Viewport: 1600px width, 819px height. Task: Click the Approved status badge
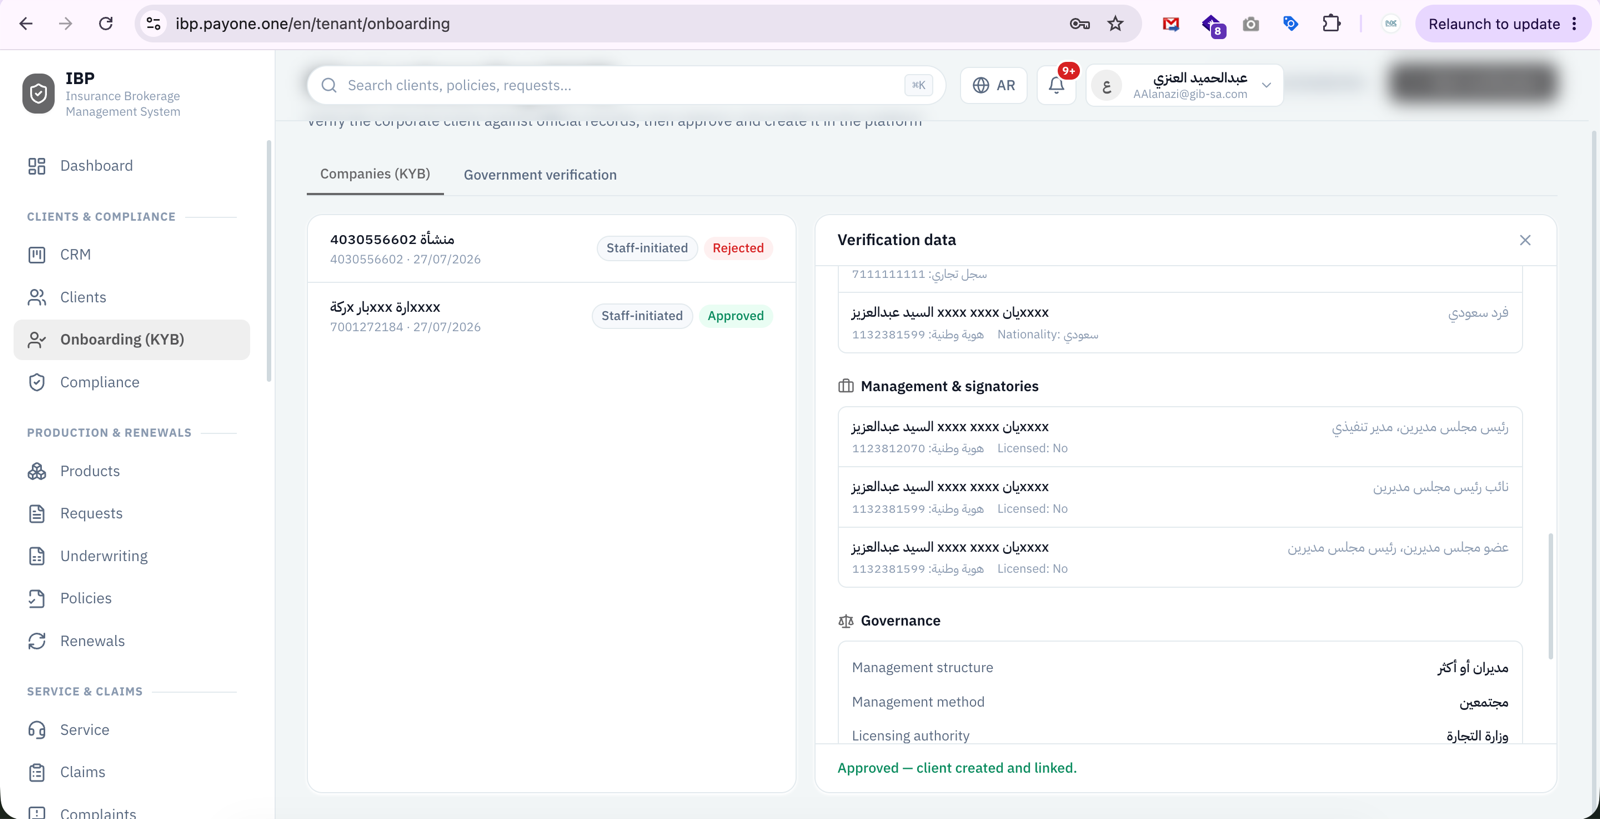(736, 316)
